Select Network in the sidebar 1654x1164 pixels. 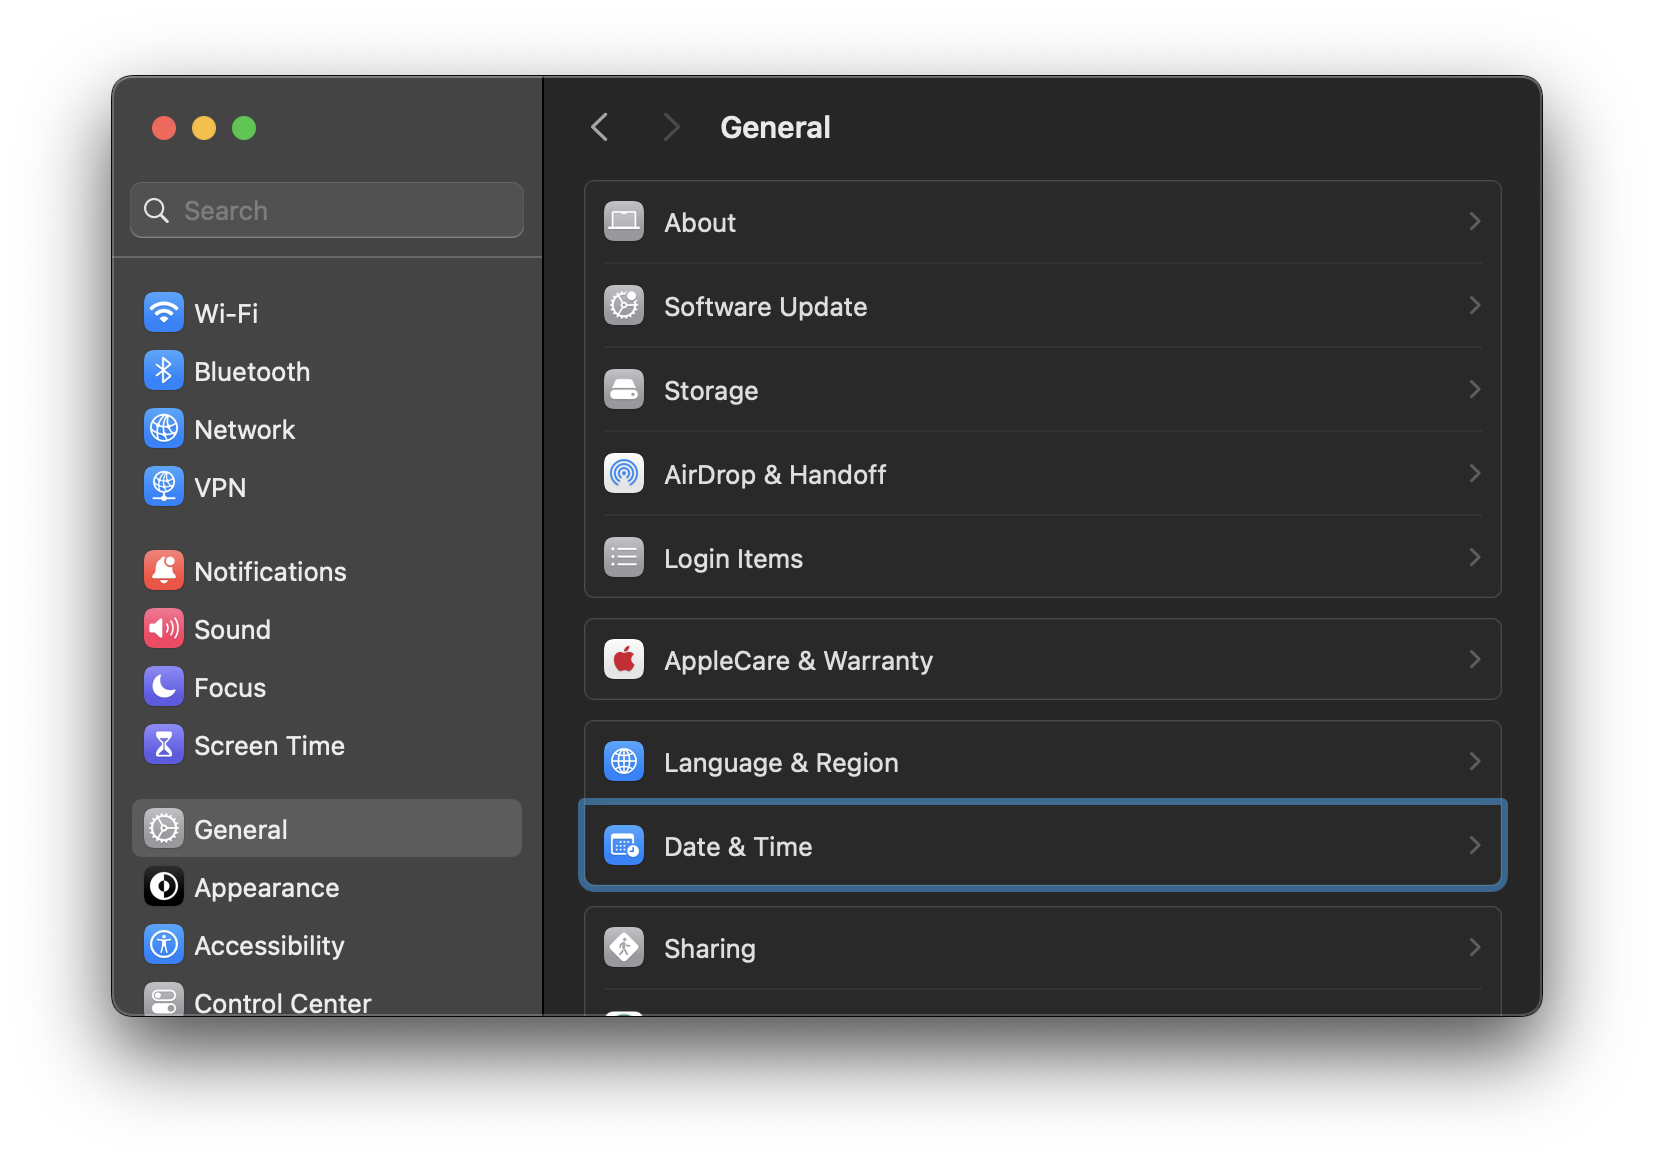(x=245, y=430)
